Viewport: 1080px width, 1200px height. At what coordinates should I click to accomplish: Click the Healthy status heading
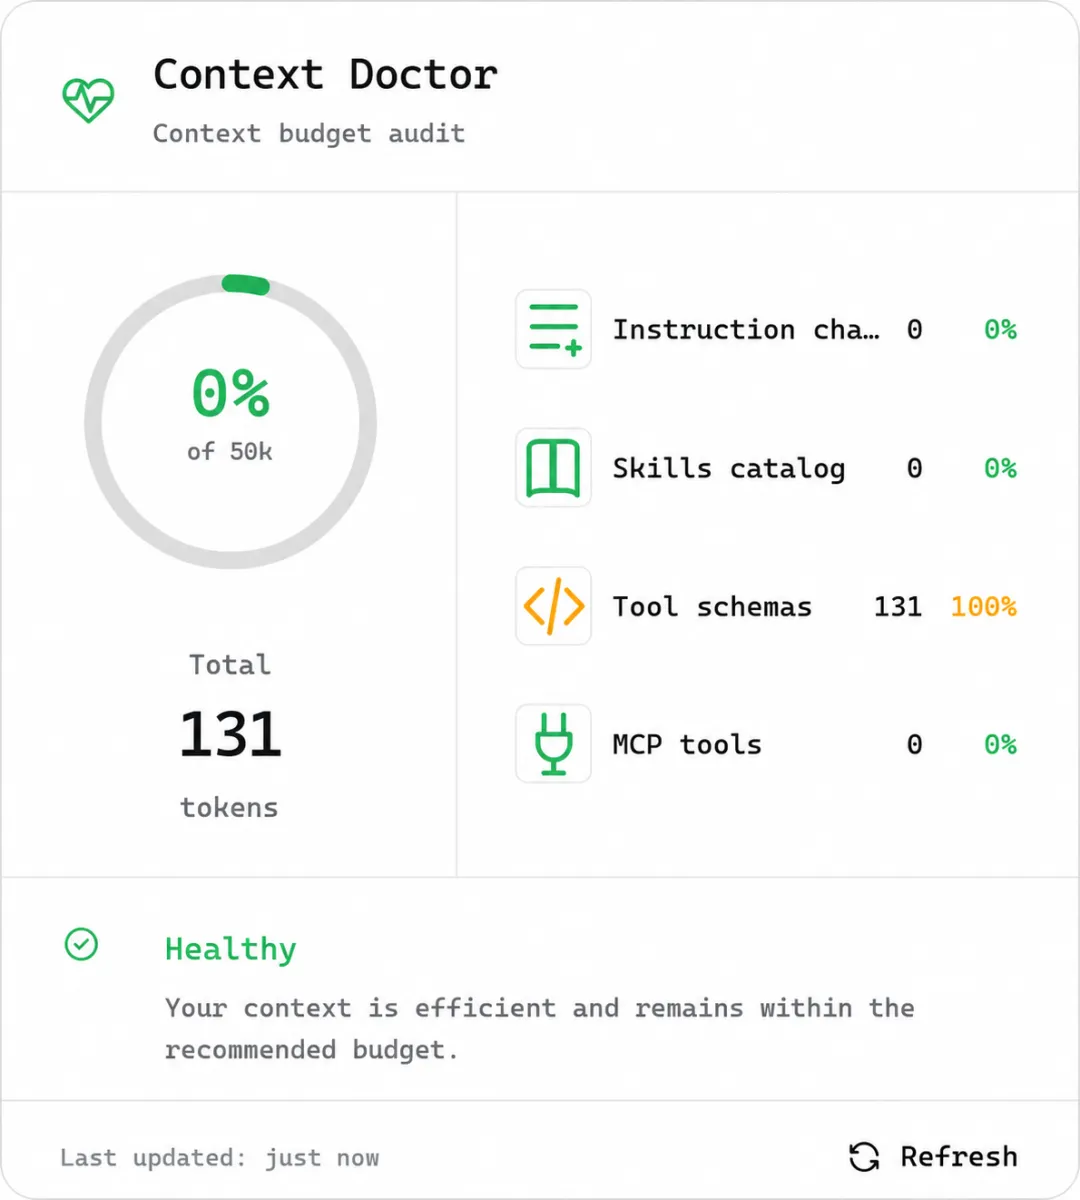[x=231, y=949]
